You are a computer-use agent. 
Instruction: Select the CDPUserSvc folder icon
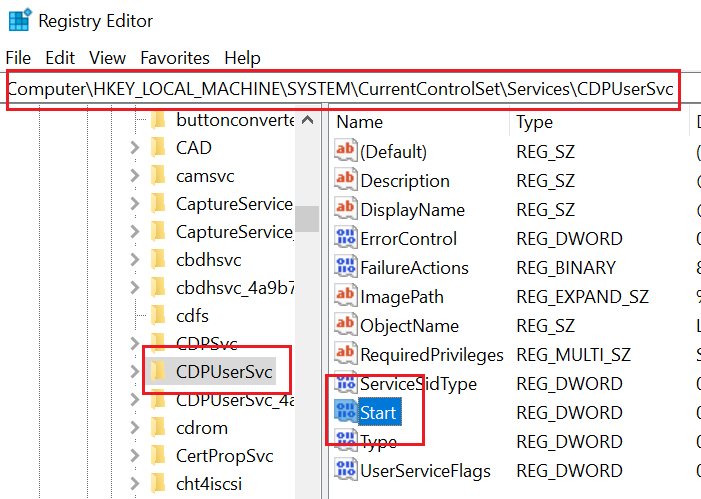[x=158, y=372]
